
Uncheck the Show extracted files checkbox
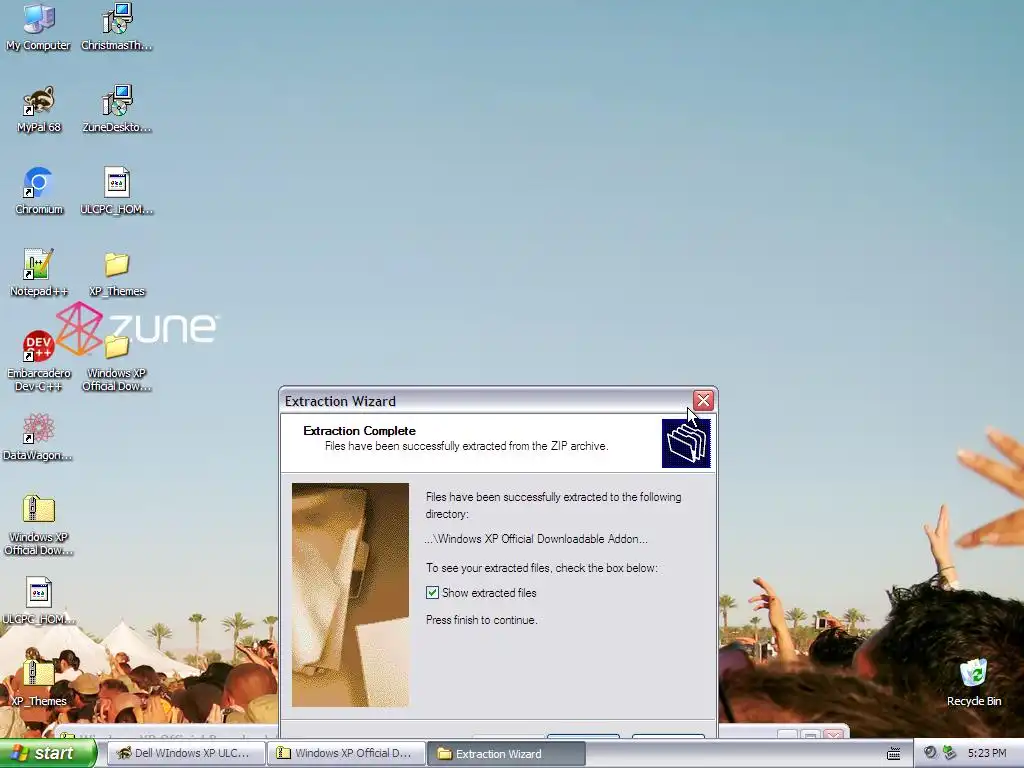pyautogui.click(x=432, y=592)
